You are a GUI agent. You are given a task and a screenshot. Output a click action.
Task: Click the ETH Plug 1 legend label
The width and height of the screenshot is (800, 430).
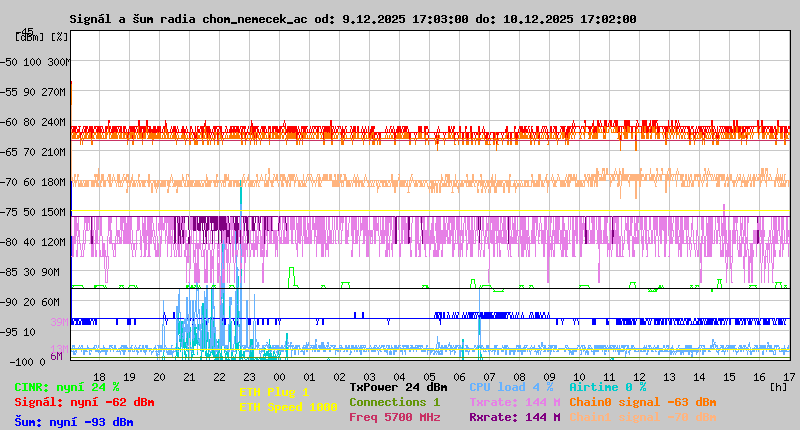[x=274, y=392]
